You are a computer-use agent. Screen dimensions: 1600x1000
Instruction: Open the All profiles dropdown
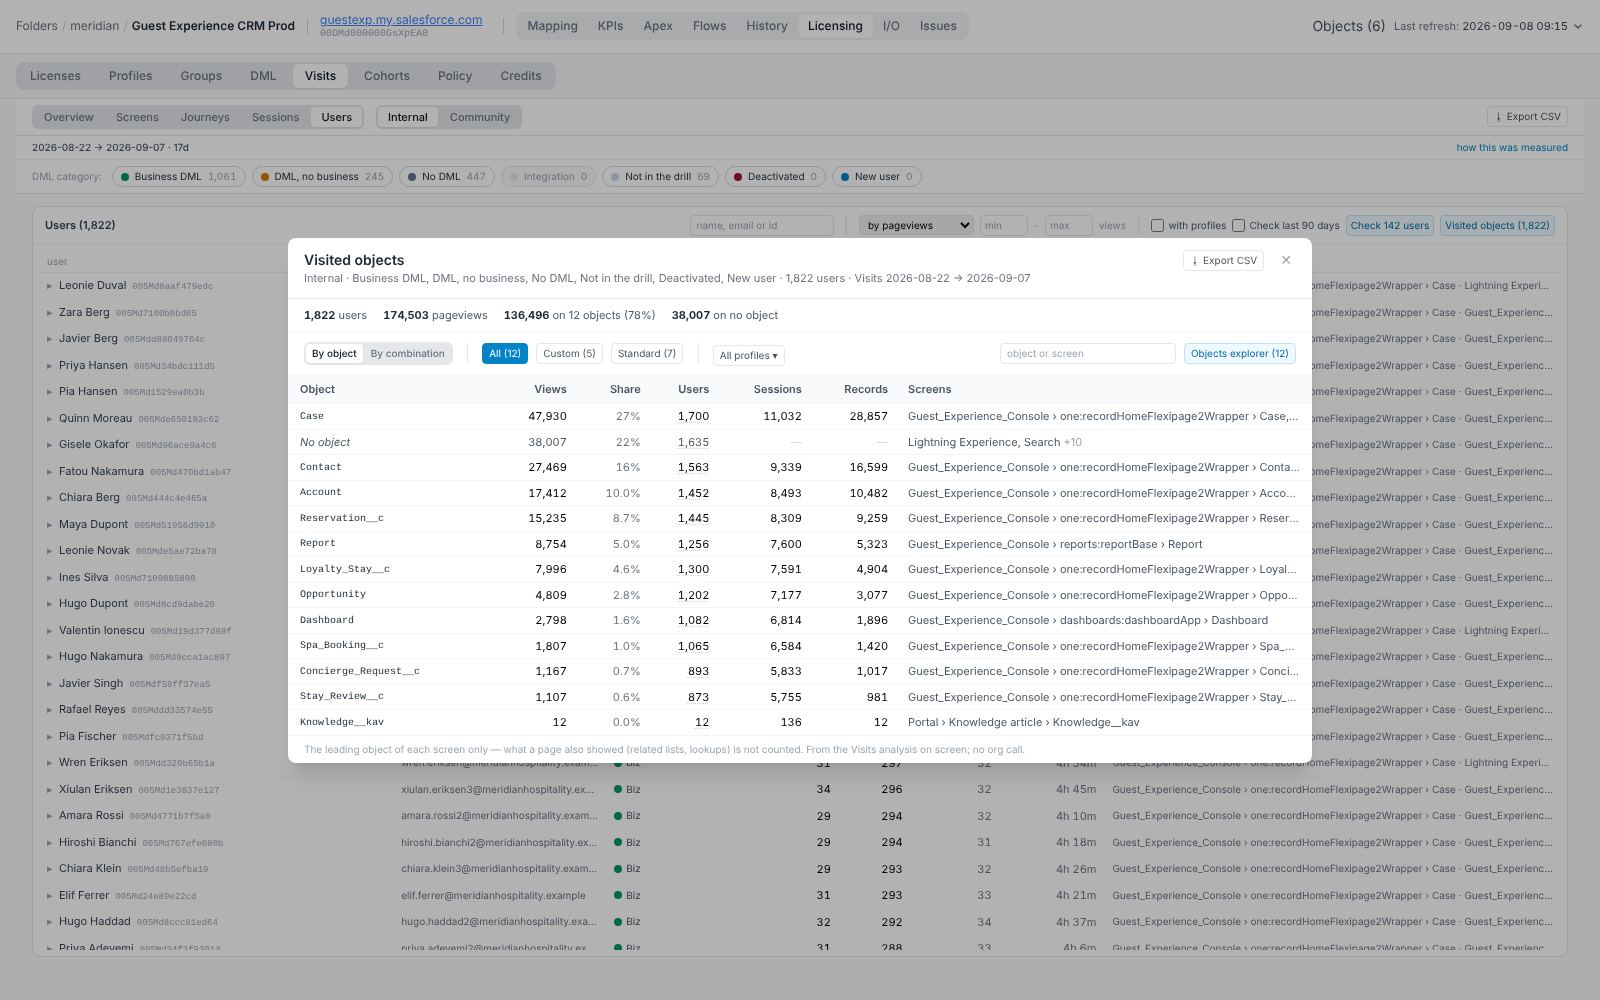(x=748, y=355)
